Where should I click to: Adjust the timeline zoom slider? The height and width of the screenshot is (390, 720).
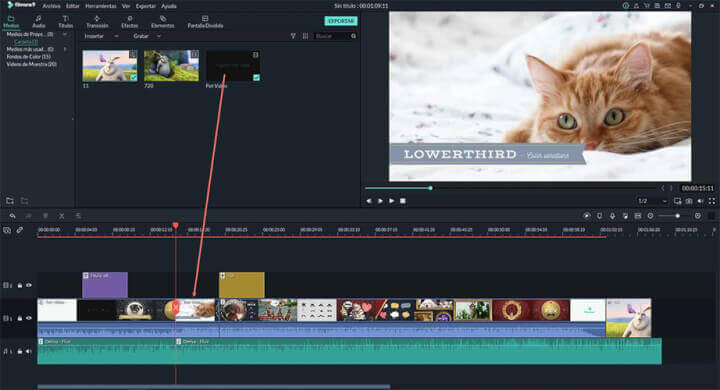[677, 215]
